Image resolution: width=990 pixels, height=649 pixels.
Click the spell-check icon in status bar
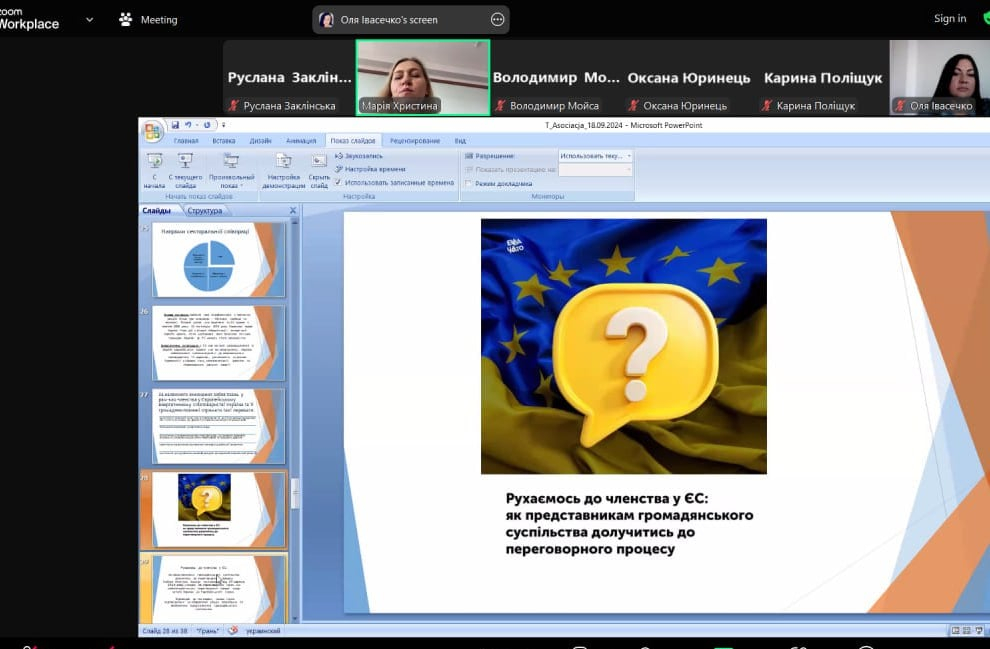(x=233, y=631)
